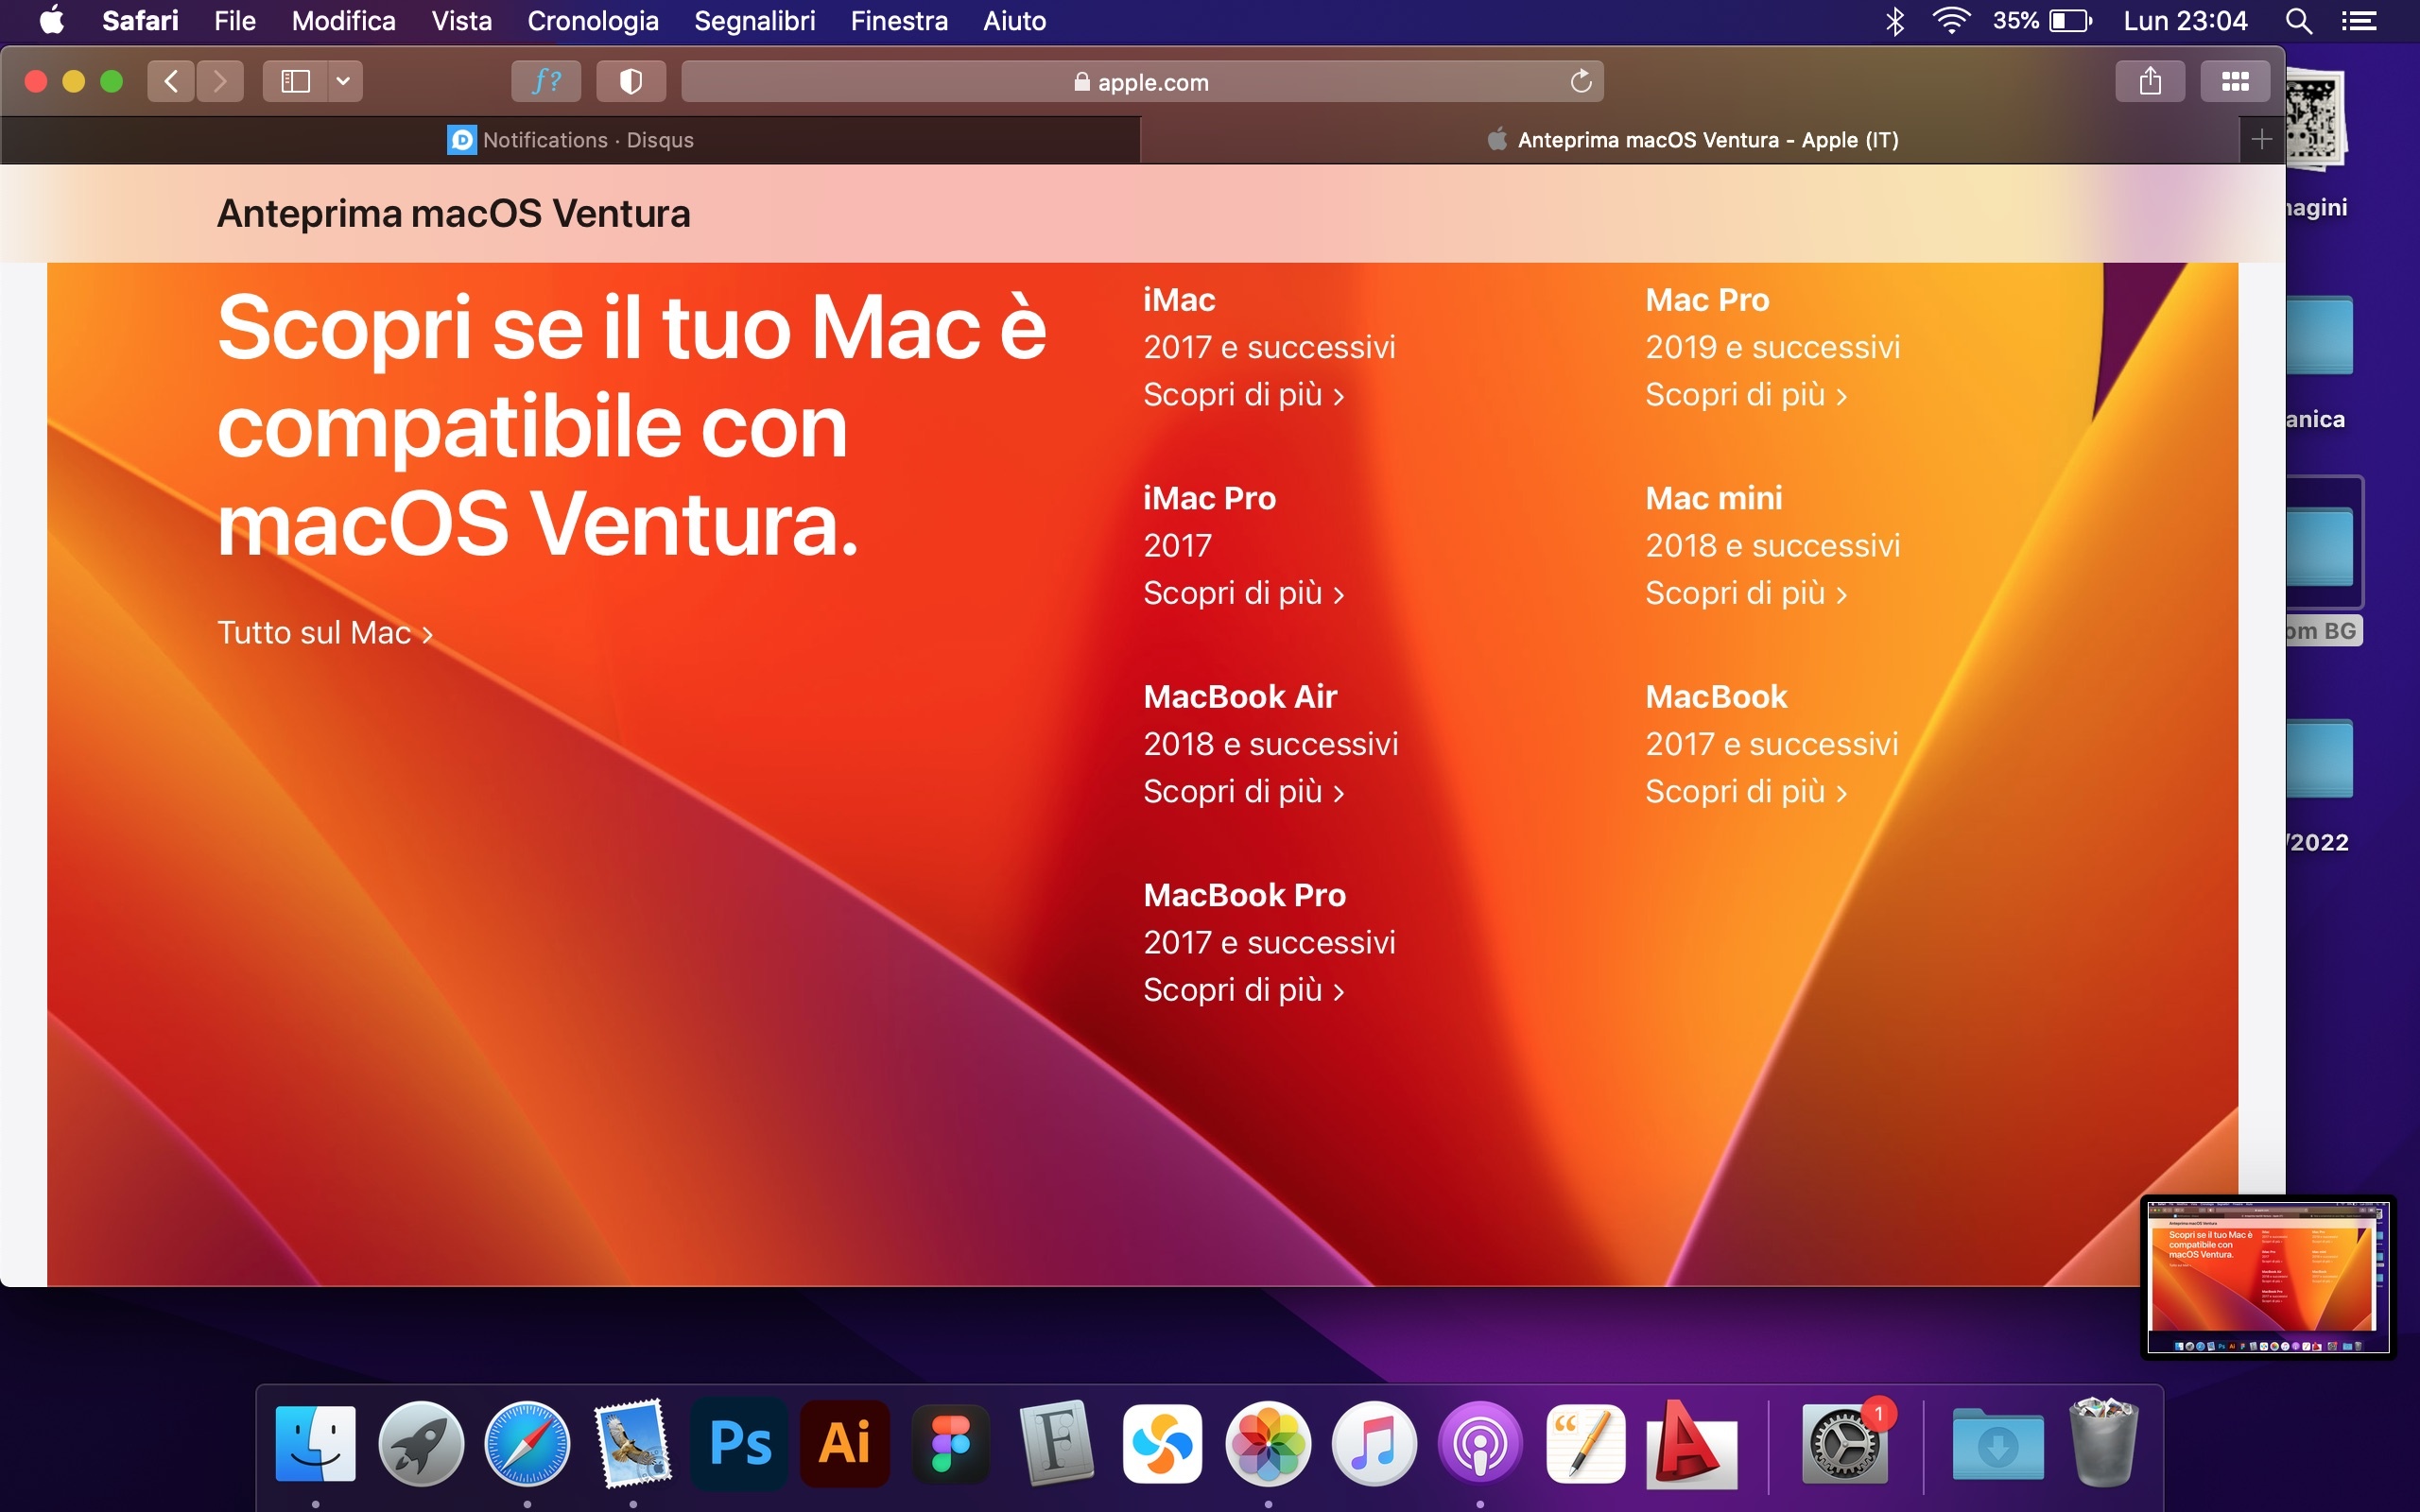Click Scopri di più under Mac Pro
The width and height of the screenshot is (2420, 1512).
pyautogui.click(x=1746, y=394)
